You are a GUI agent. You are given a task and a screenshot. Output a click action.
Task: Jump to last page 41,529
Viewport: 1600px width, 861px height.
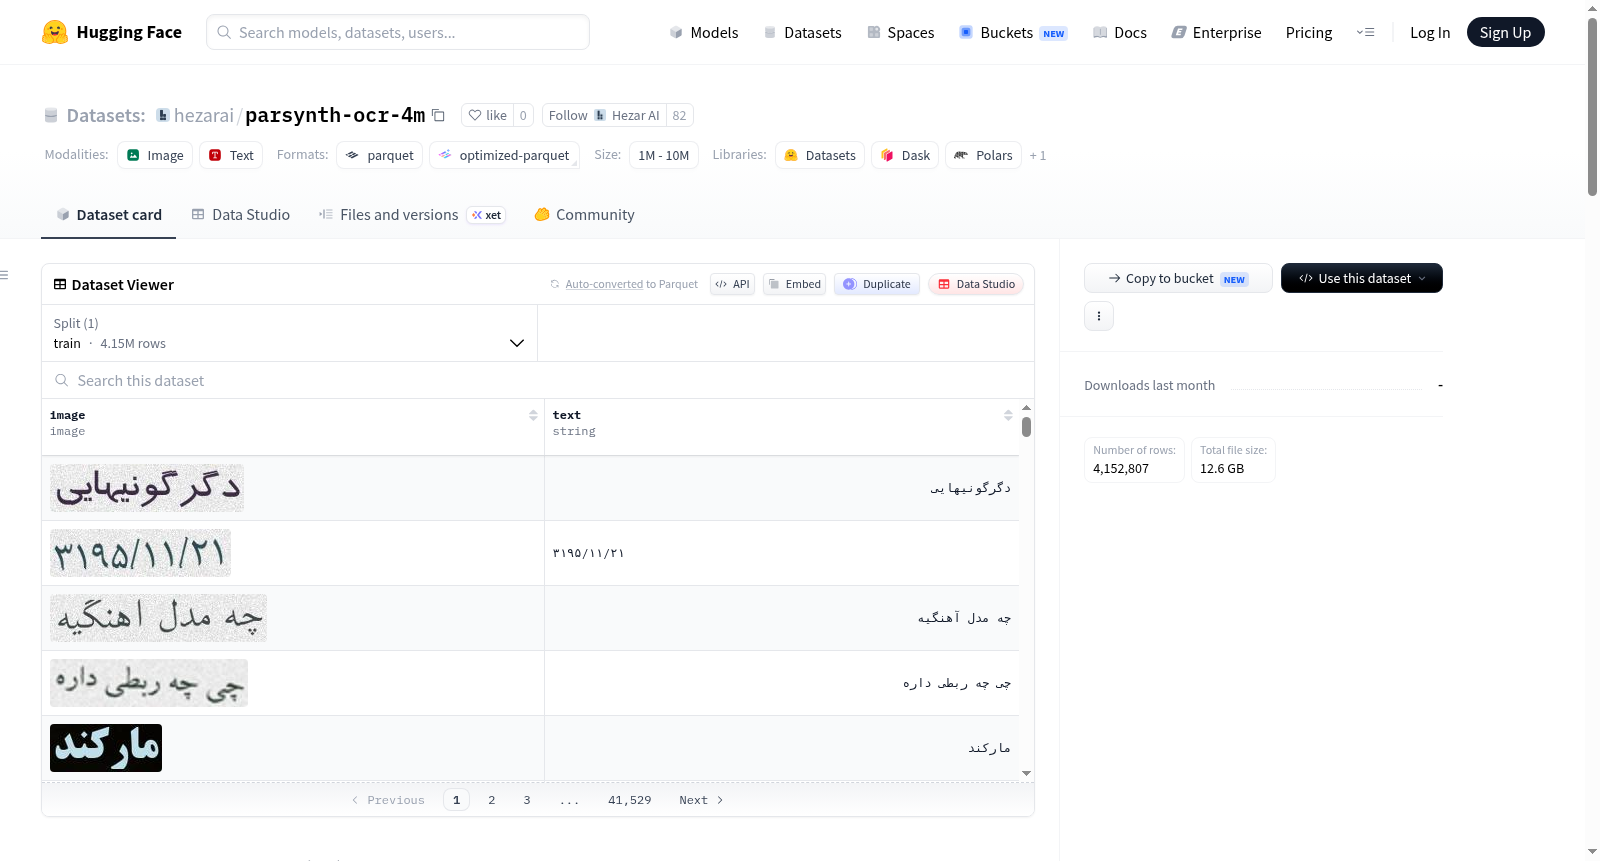630,800
